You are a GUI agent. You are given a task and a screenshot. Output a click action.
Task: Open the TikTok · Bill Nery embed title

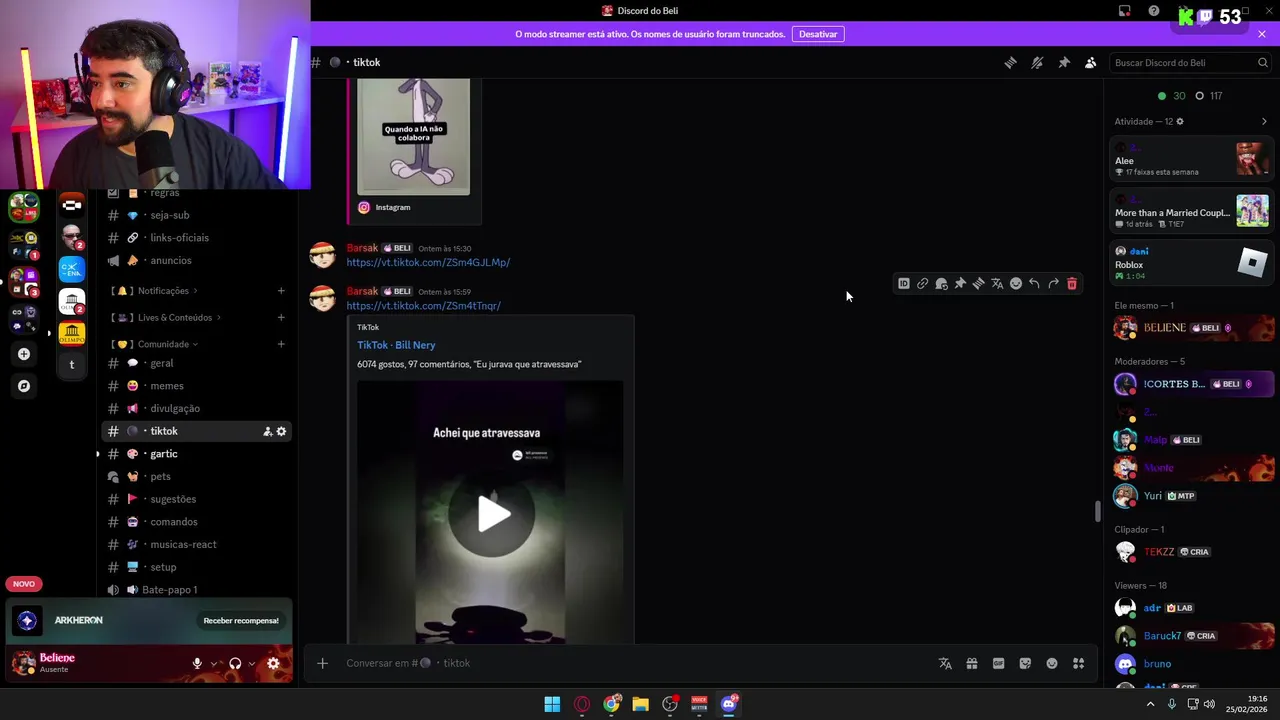coord(396,345)
